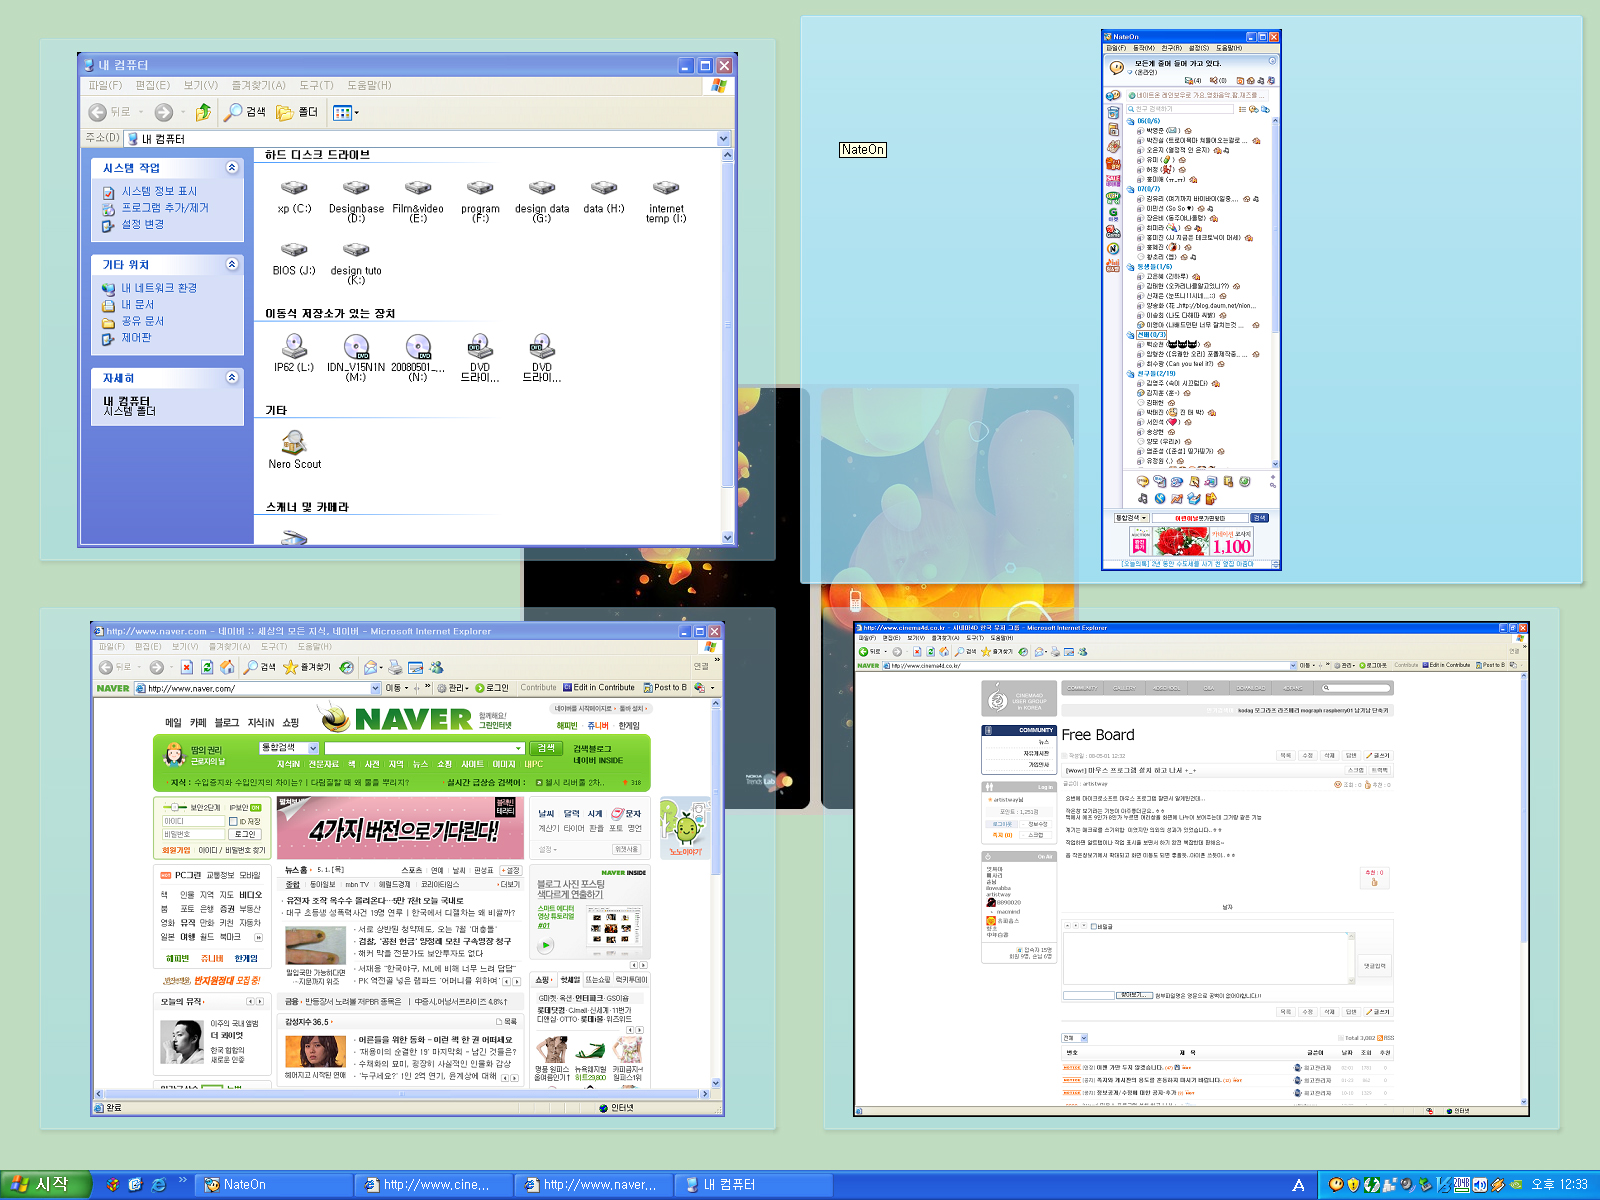This screenshot has width=1600, height=1200.
Task: Collapse the 자세히 panel chevron
Action: pos(232,378)
